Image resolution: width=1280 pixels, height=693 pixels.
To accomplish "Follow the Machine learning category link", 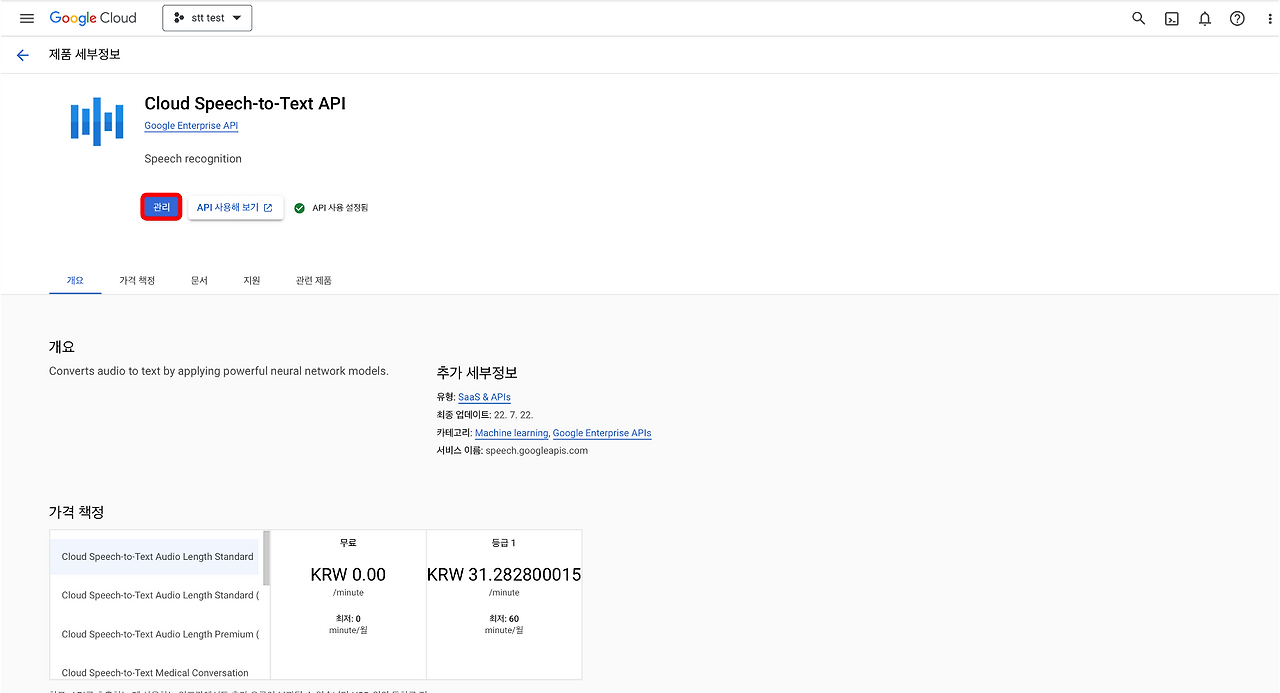I will coord(511,432).
